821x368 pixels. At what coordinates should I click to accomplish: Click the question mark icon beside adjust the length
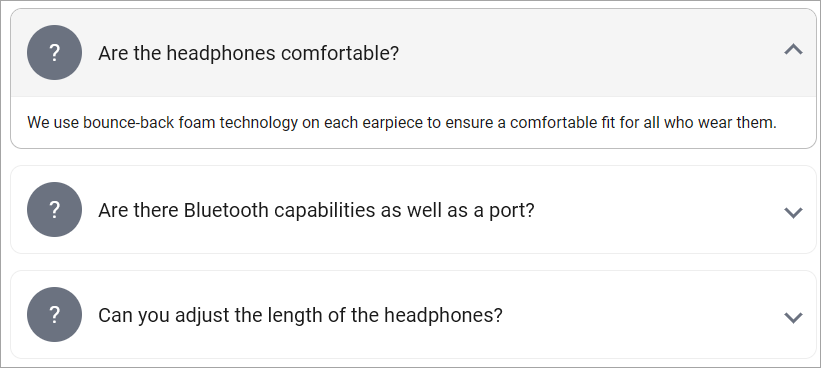tap(54, 314)
